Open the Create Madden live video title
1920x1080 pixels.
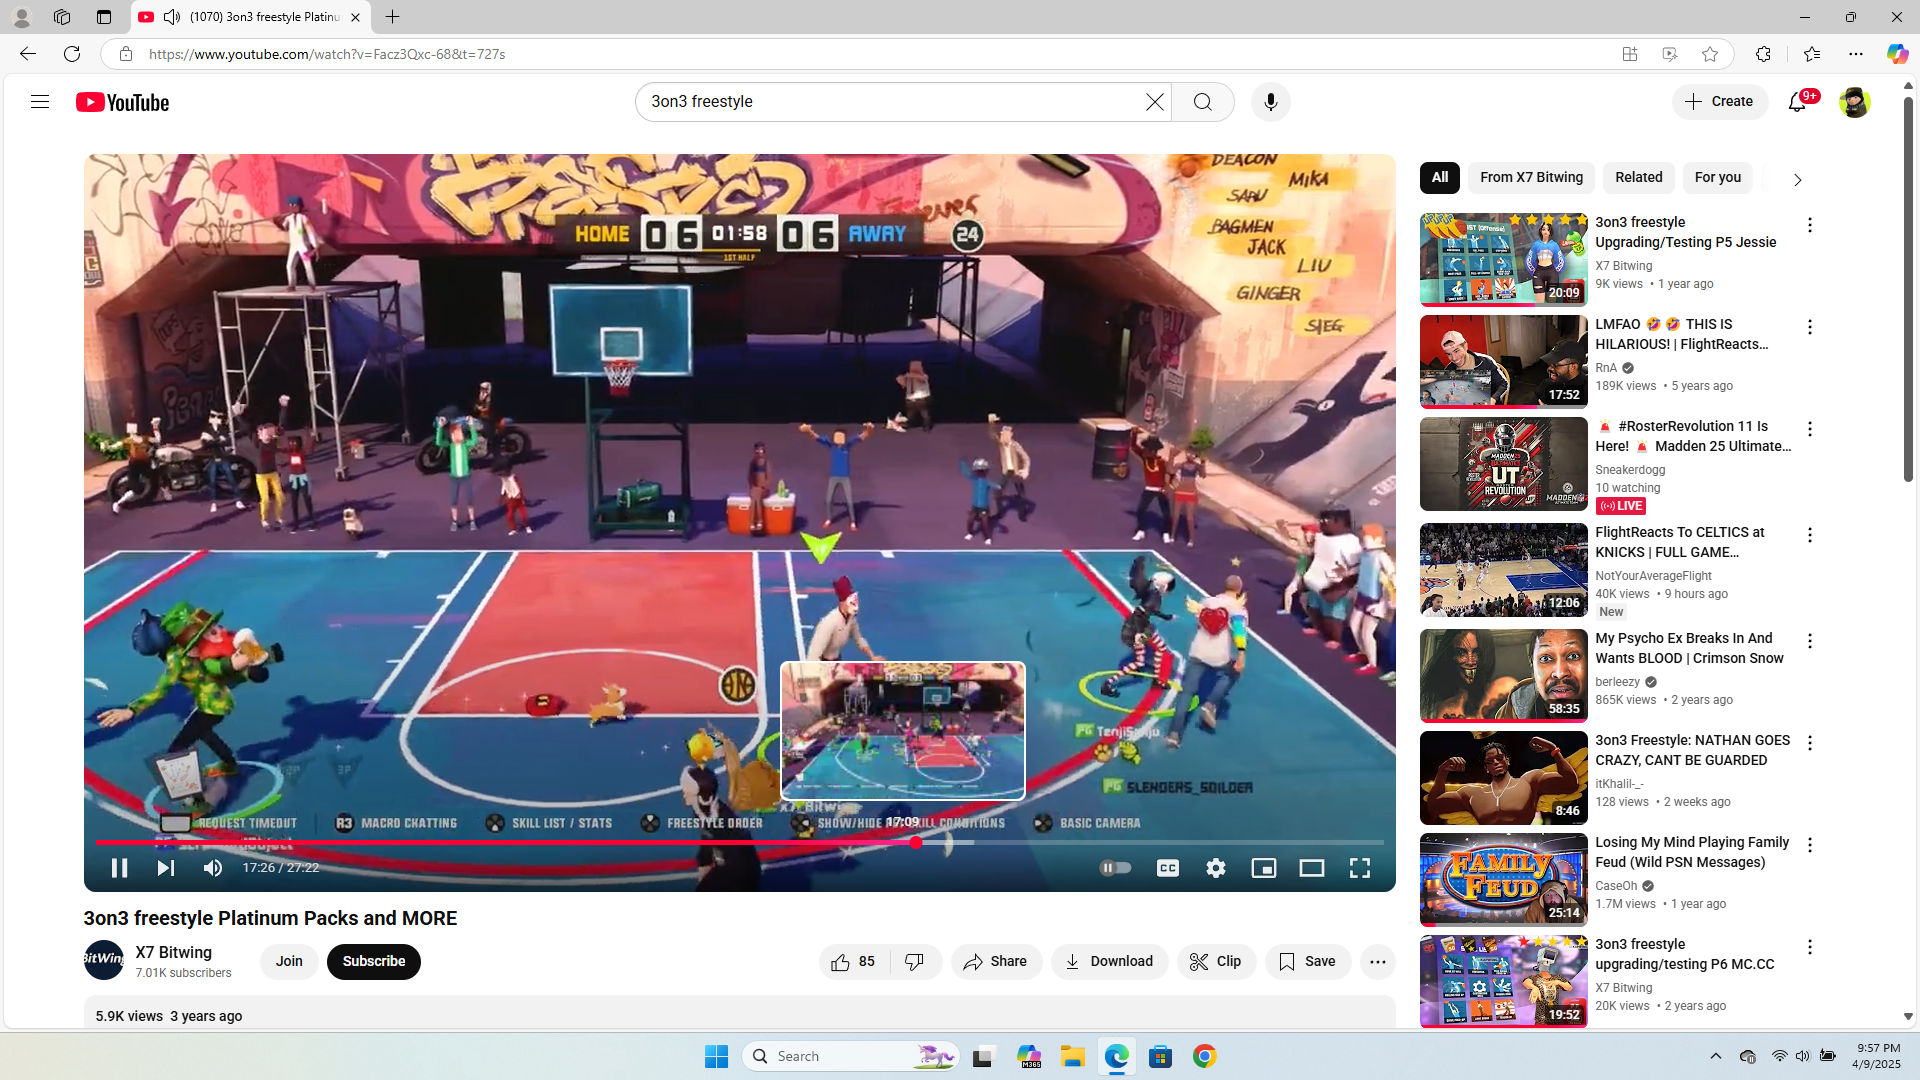tap(1694, 436)
